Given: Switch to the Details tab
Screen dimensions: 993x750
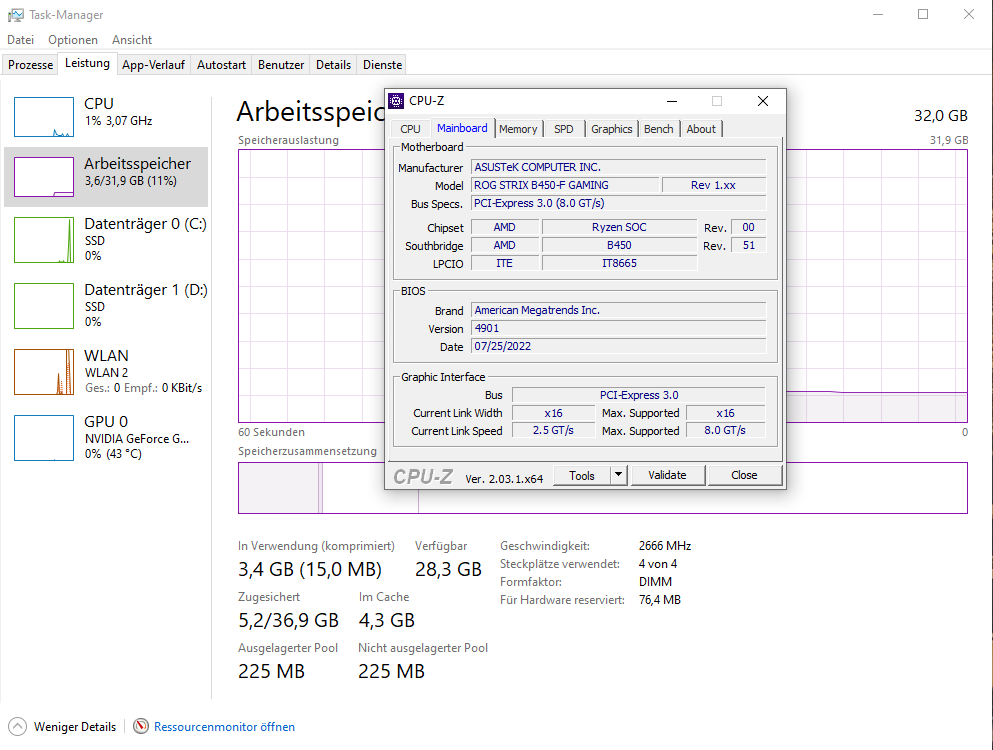Looking at the screenshot, I should coord(333,65).
